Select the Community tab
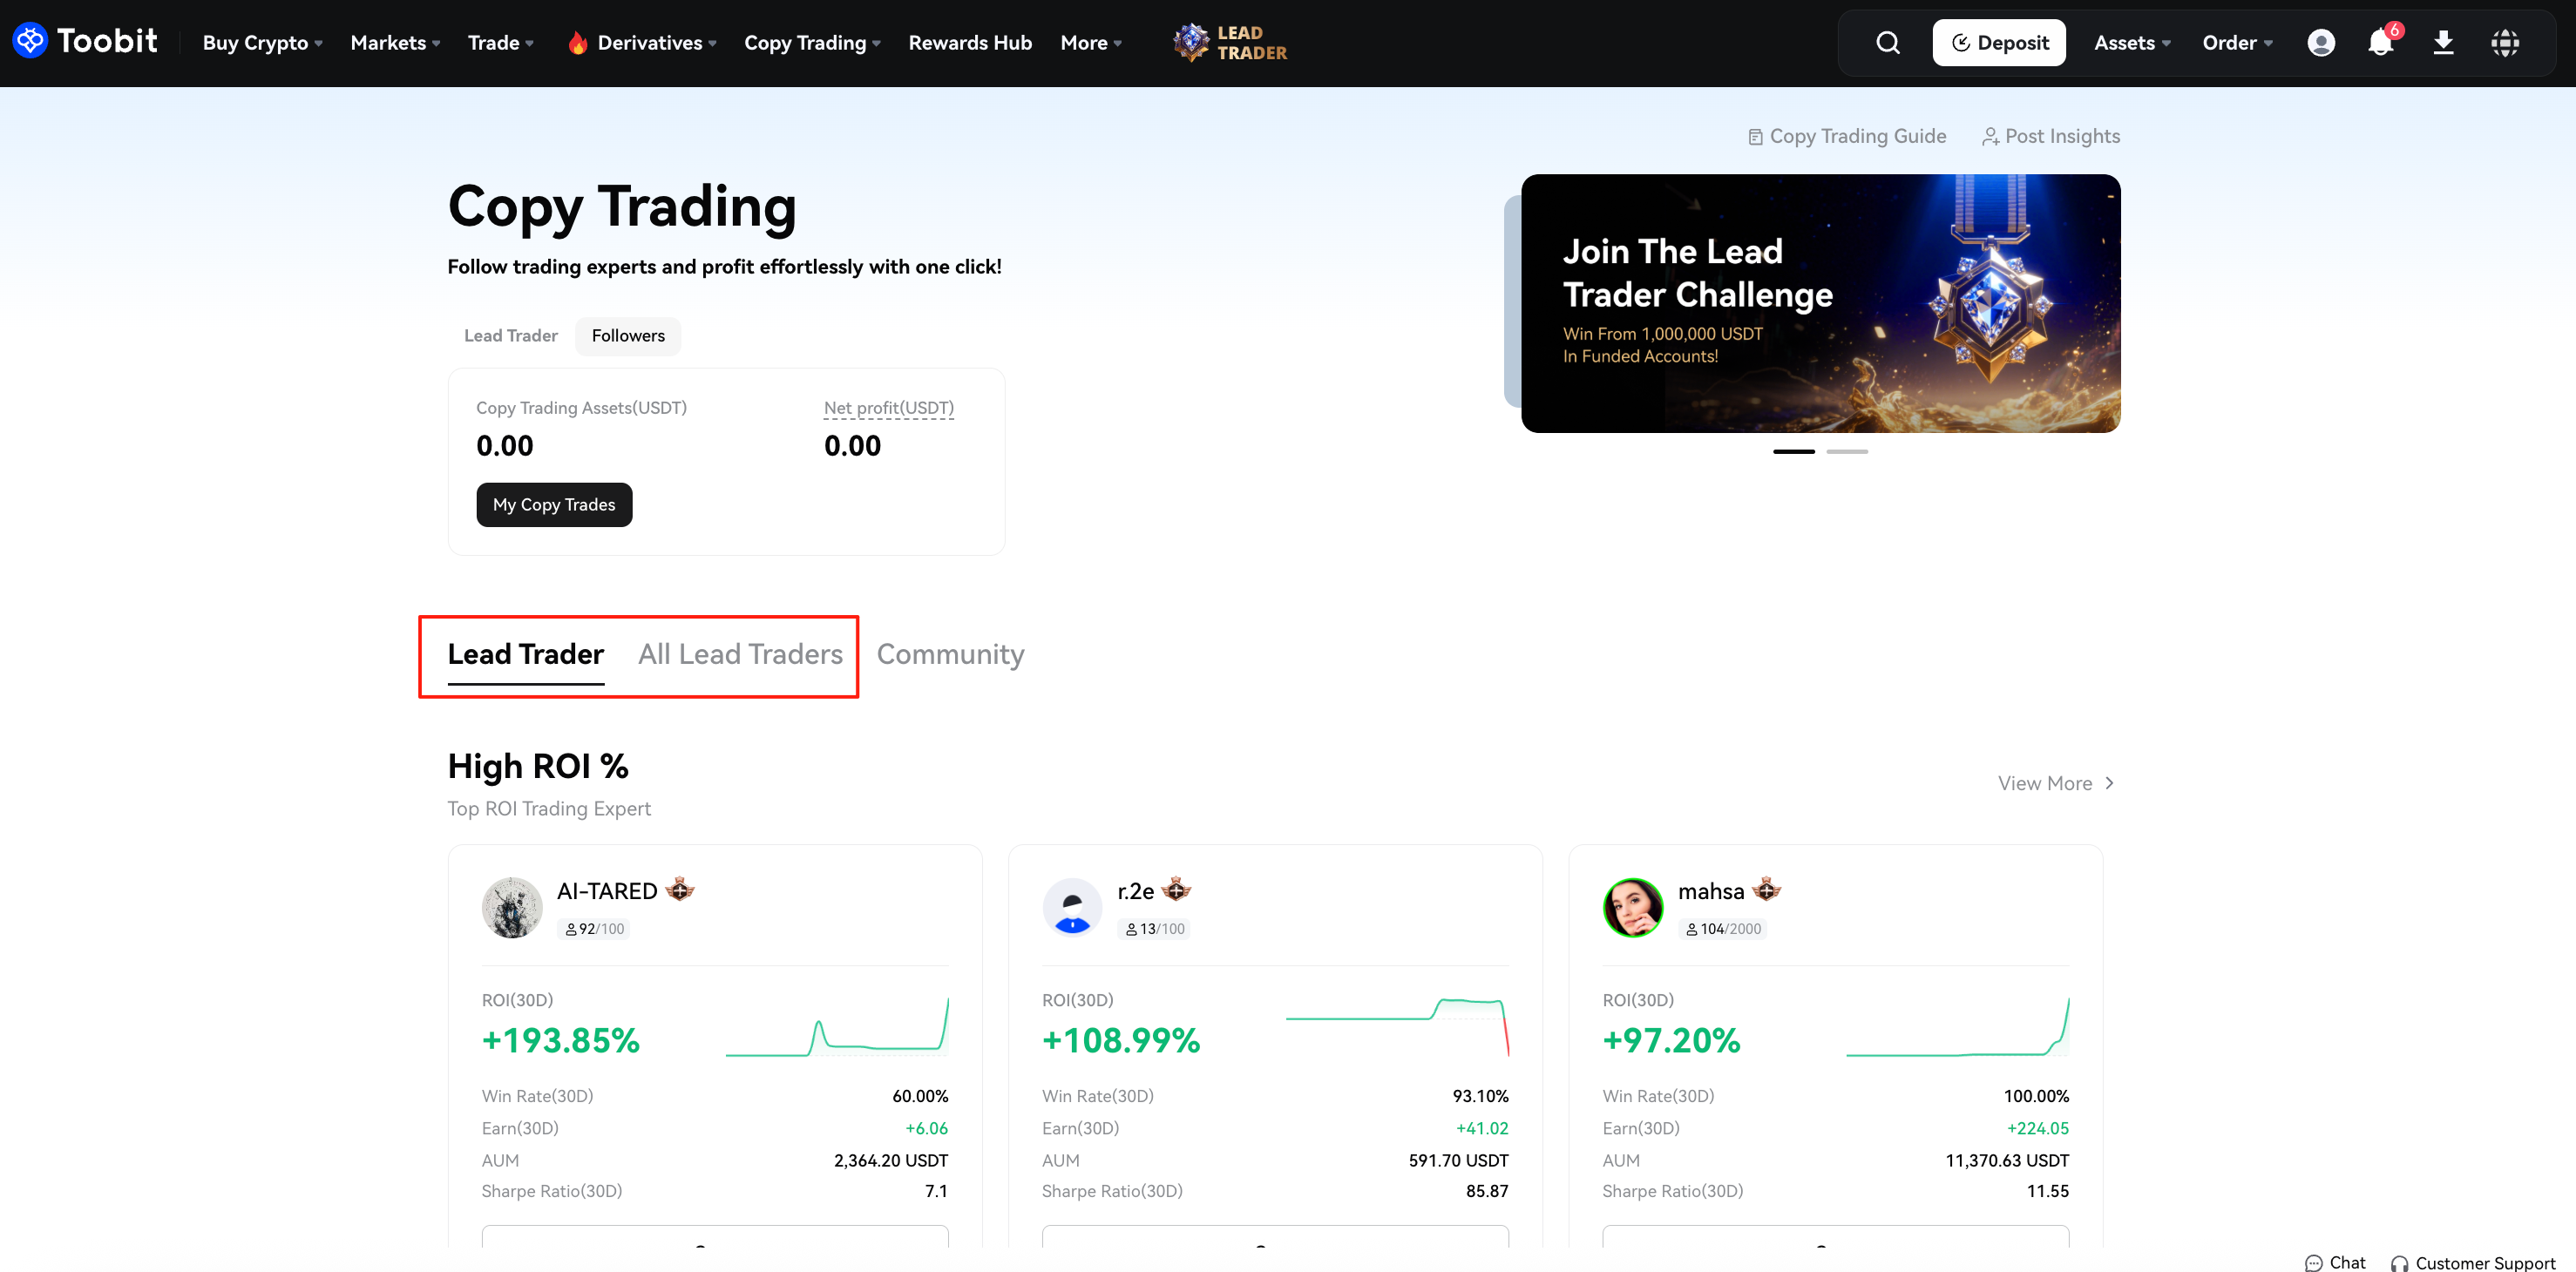Screen dimensions: 2576x1272 (950, 654)
